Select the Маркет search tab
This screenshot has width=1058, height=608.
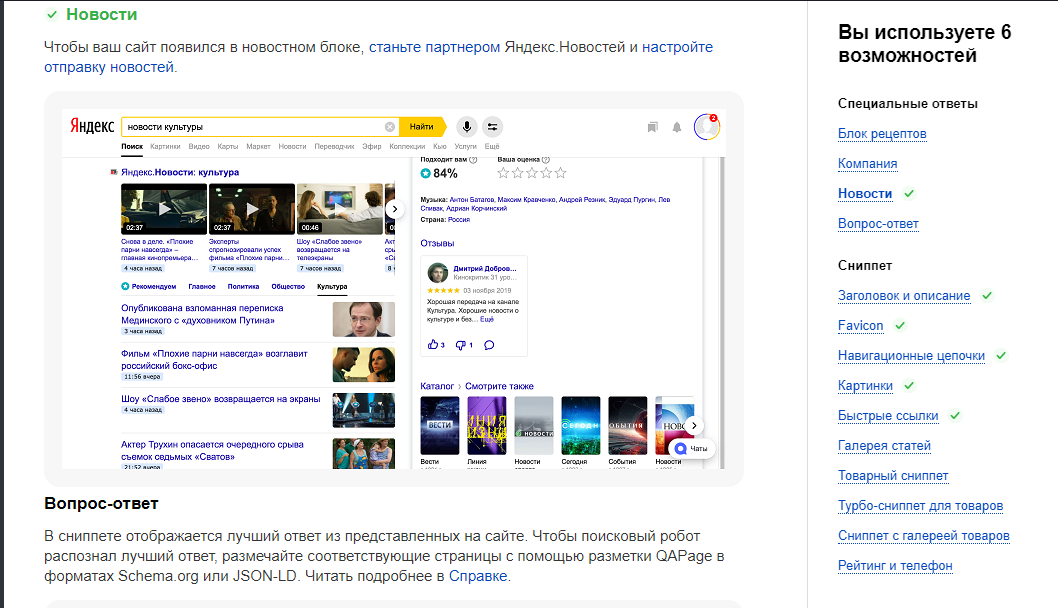tap(258, 146)
